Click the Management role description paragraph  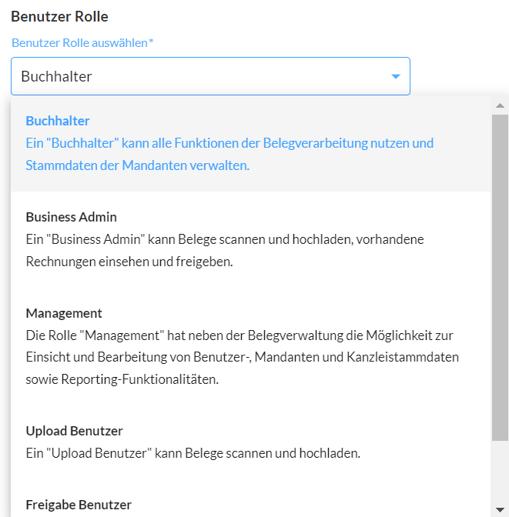[242, 357]
